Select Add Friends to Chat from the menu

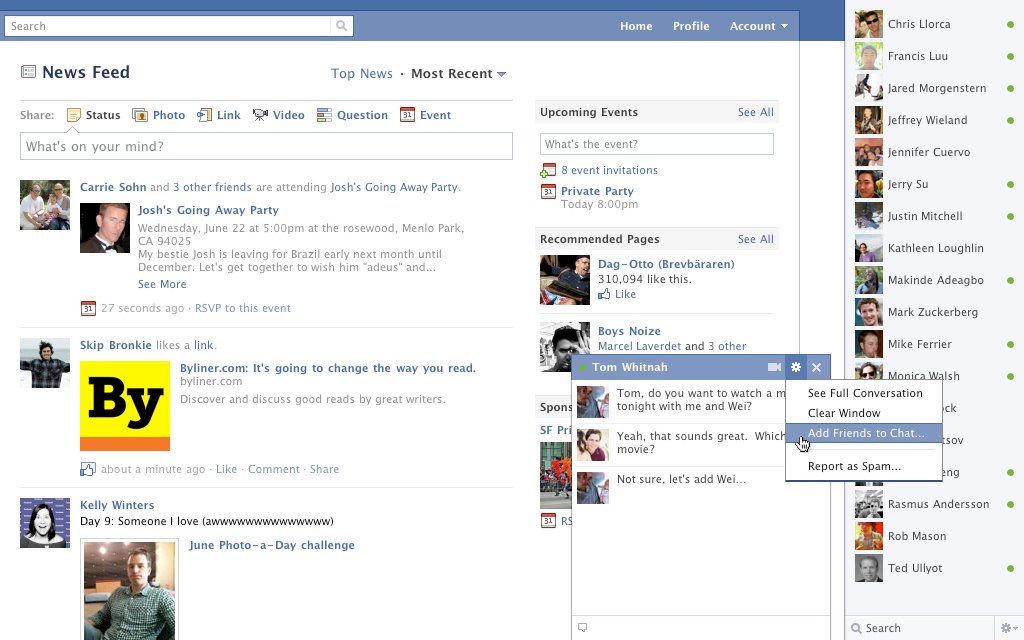[x=864, y=433]
